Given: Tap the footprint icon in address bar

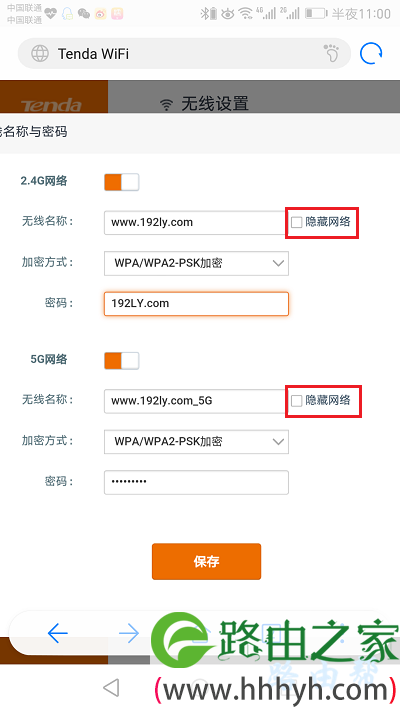Looking at the screenshot, I should click(332, 53).
